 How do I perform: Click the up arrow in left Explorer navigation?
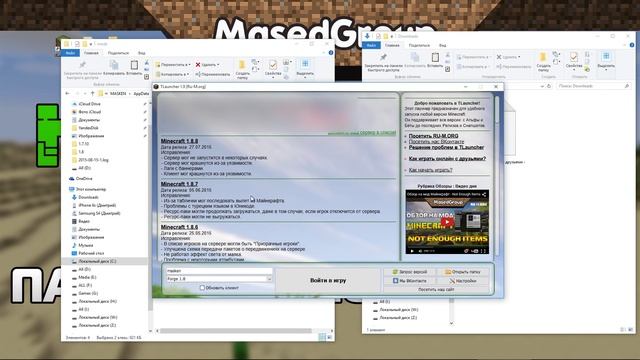click(x=92, y=93)
